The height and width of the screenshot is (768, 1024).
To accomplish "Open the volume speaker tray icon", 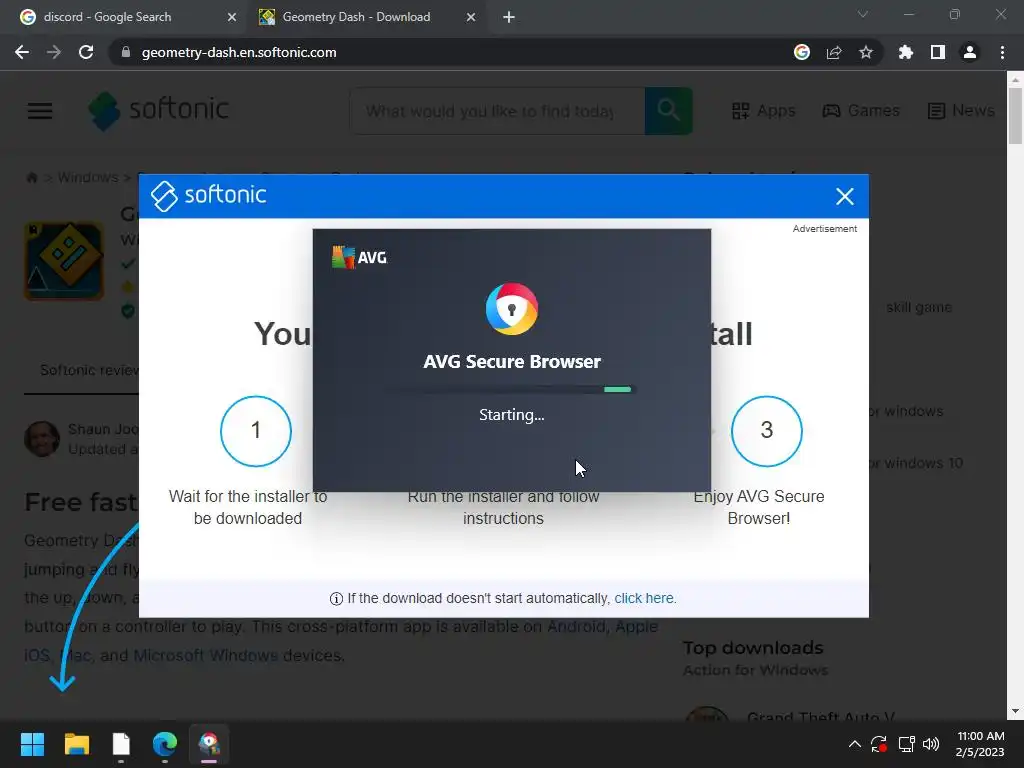I will pos(931,744).
